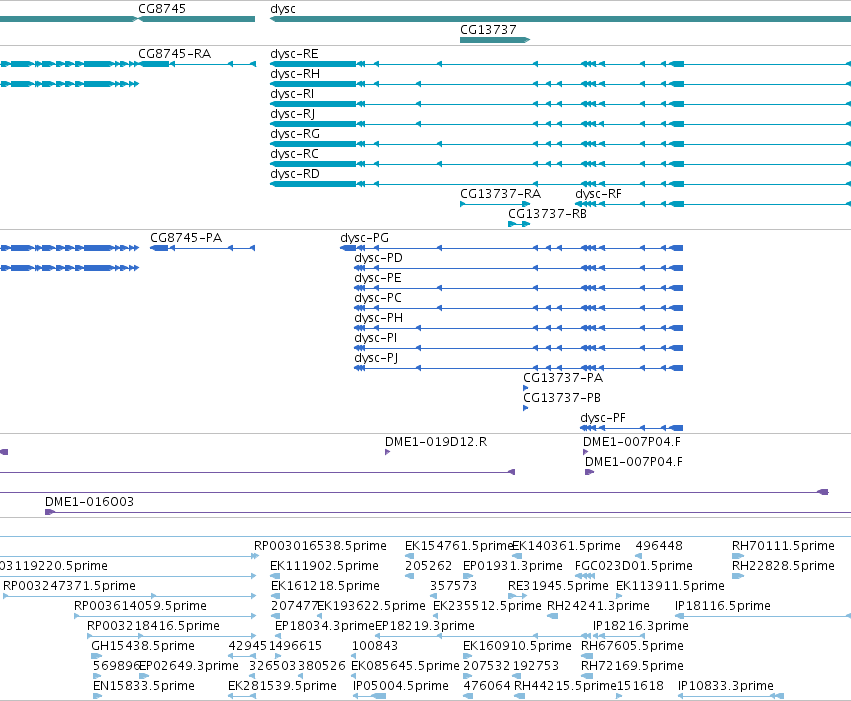Select the dysc-PE protein label
The image size is (851, 701).
[378, 278]
